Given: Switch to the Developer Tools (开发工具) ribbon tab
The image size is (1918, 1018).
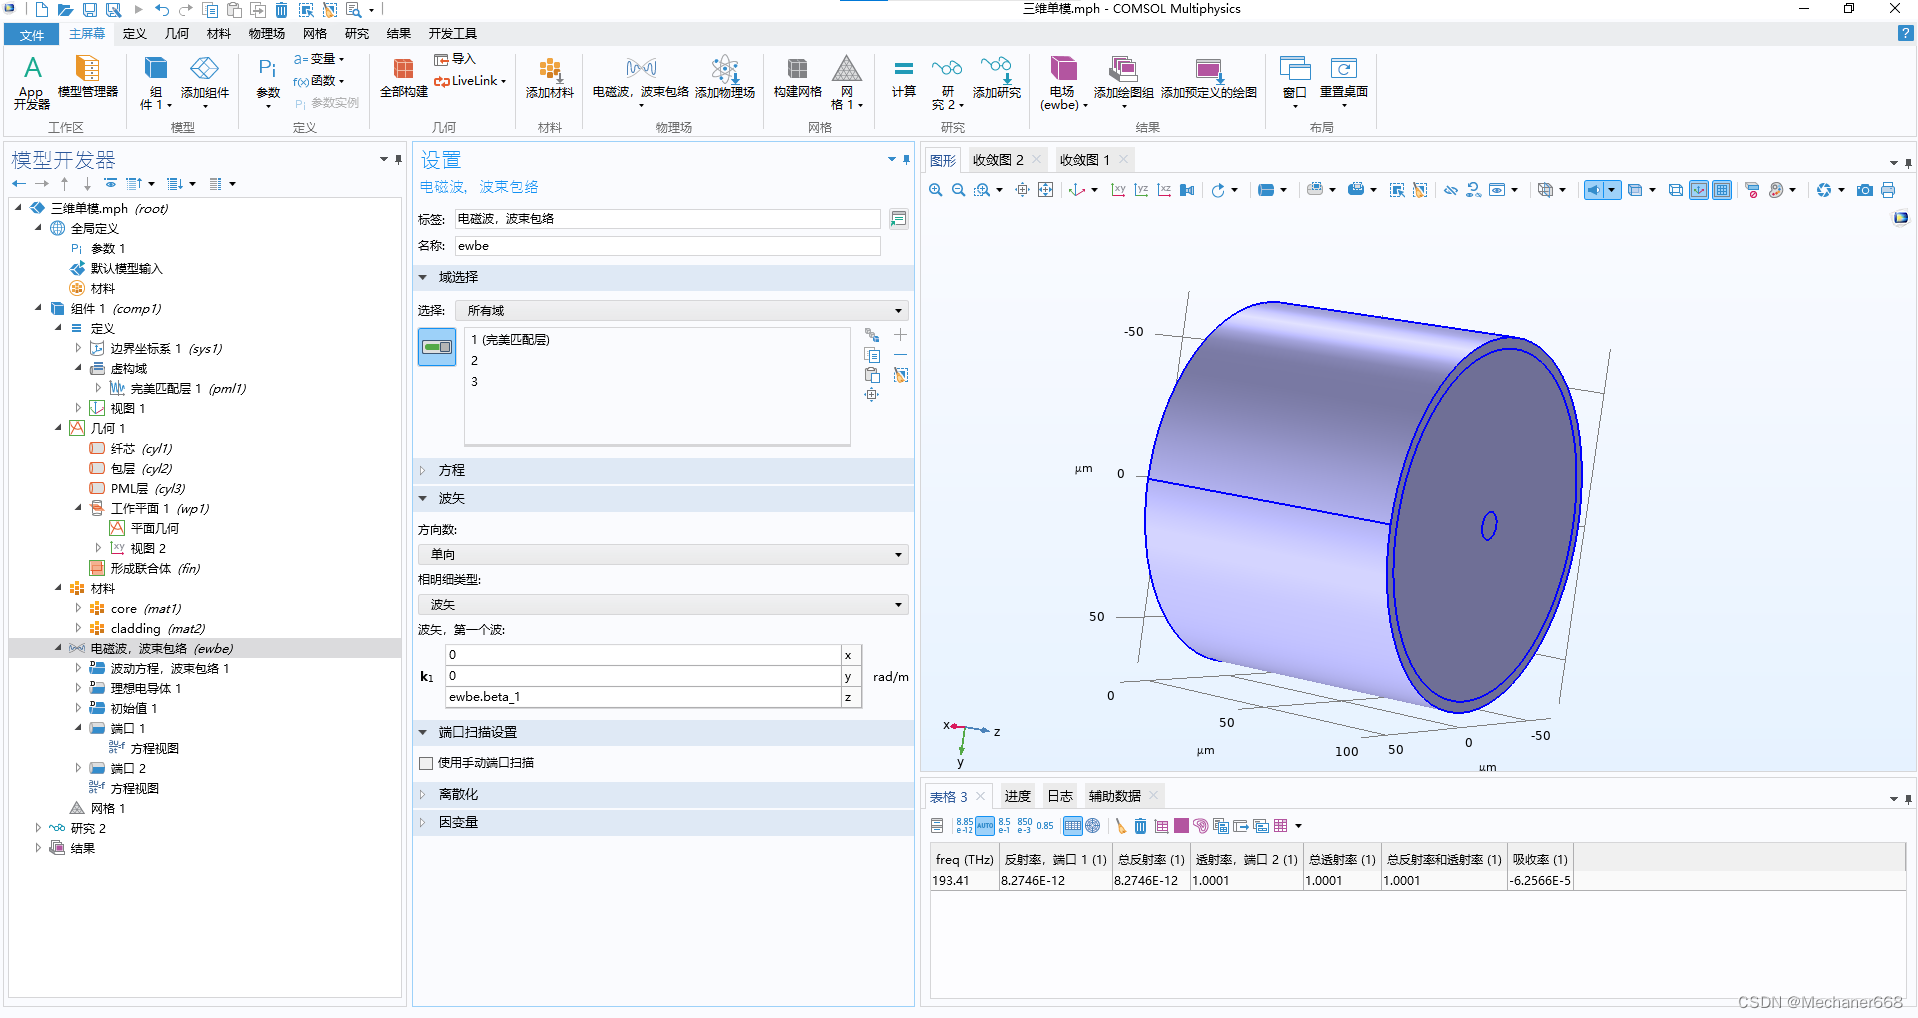Looking at the screenshot, I should pyautogui.click(x=453, y=34).
